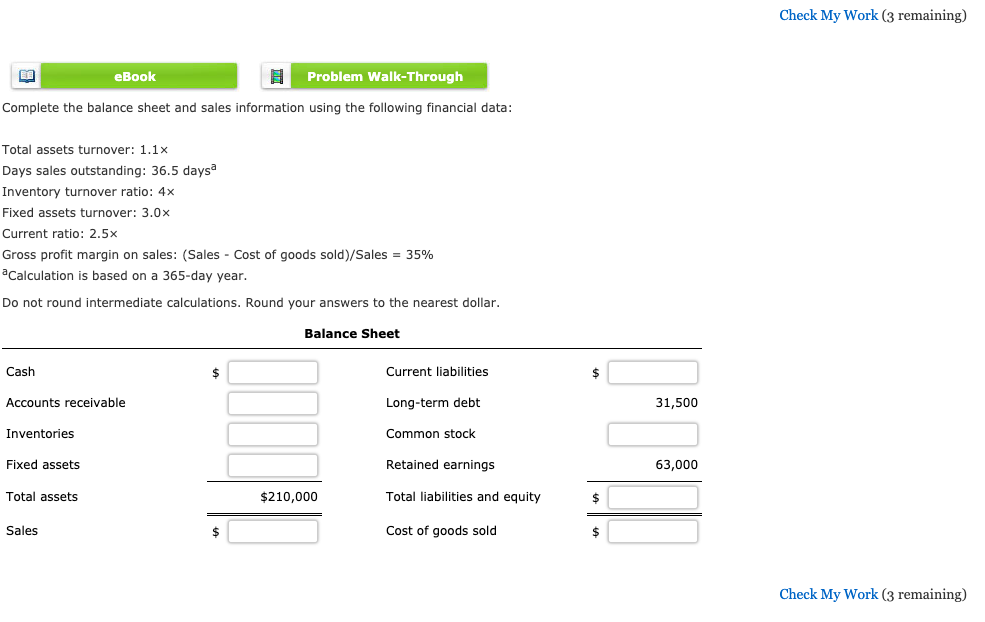Screen dimensions: 985x622
Task: Select the Fixed assets input field
Action: [272, 464]
